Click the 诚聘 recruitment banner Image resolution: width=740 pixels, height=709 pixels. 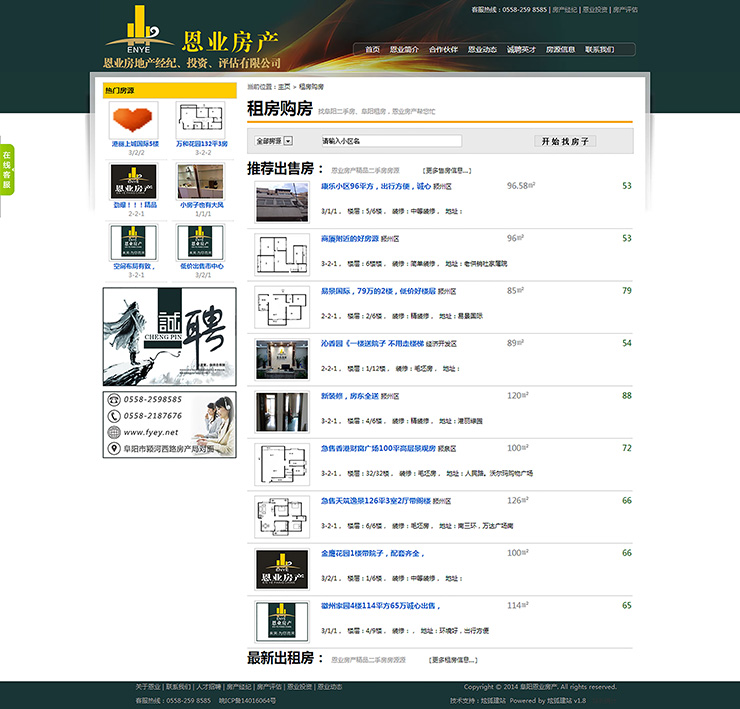pyautogui.click(x=169, y=337)
